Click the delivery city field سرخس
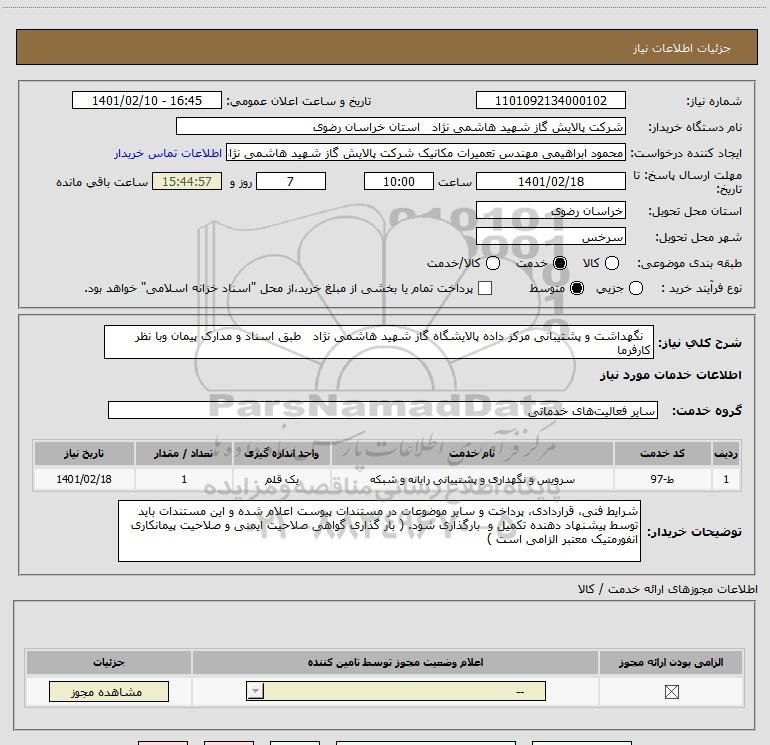 (550, 237)
